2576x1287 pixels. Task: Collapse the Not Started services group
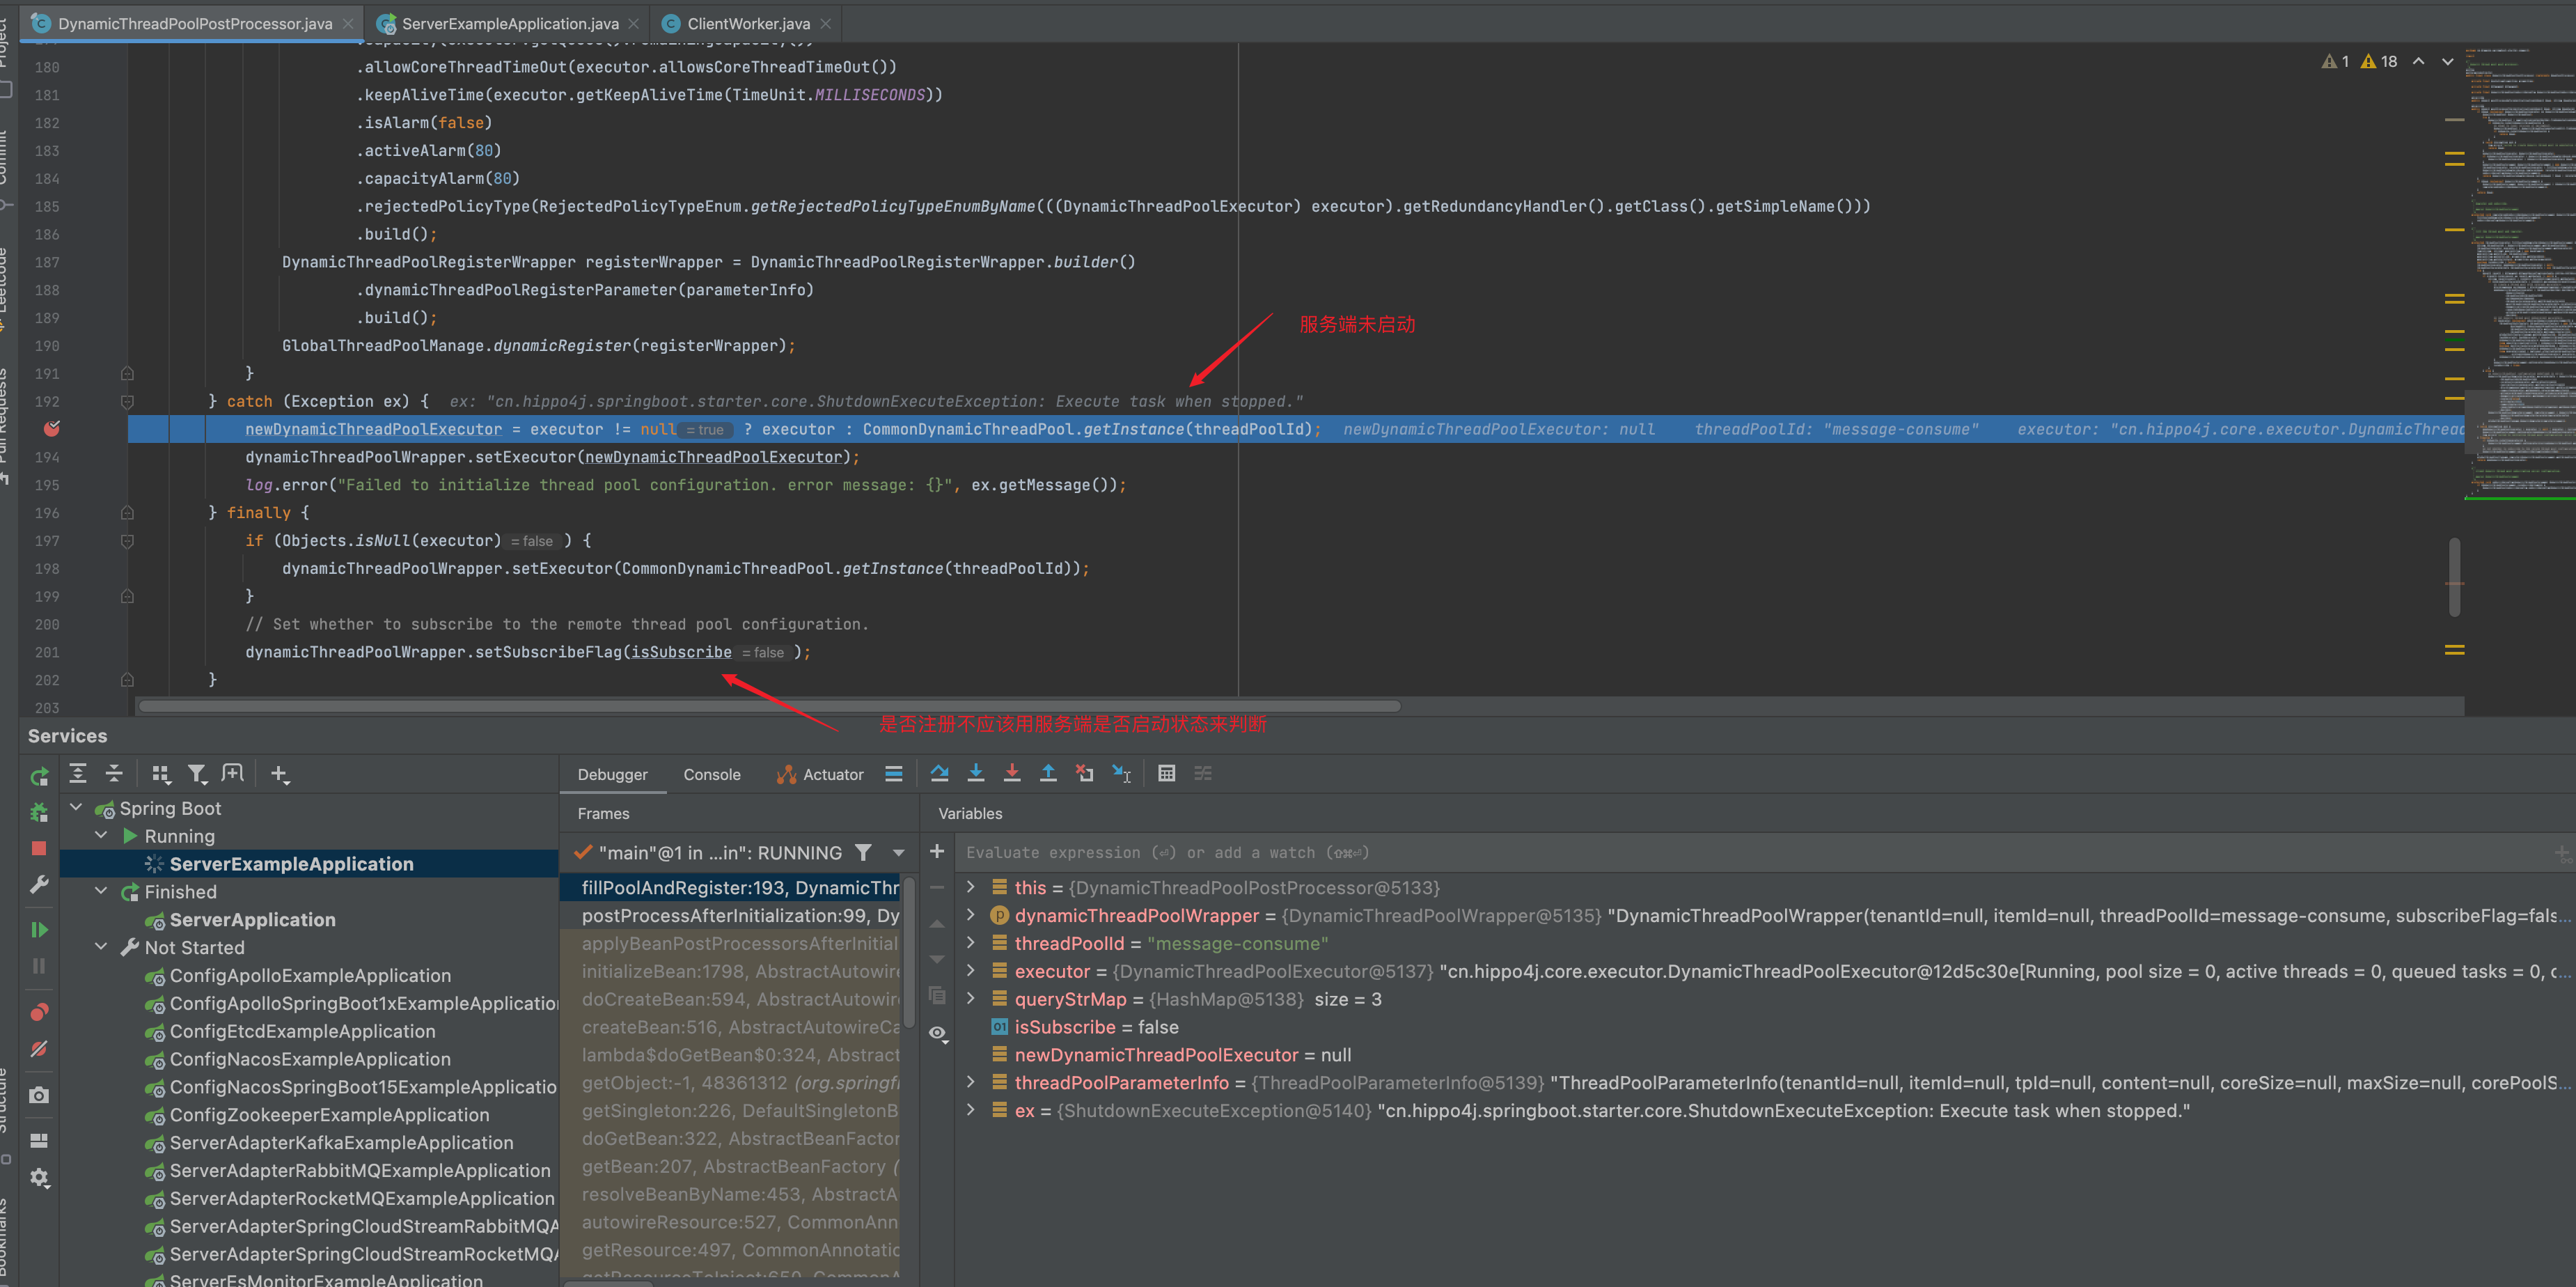[x=100, y=947]
